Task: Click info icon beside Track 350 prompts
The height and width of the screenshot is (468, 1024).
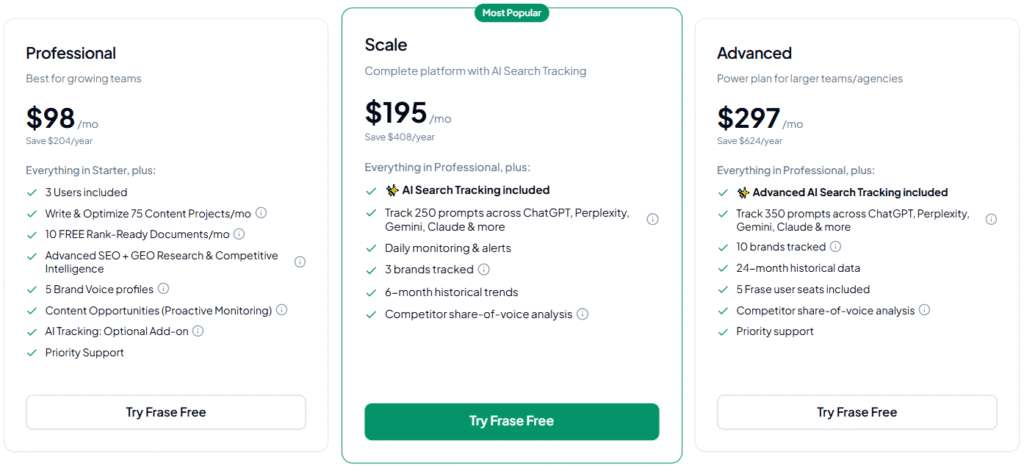Action: click(991, 220)
